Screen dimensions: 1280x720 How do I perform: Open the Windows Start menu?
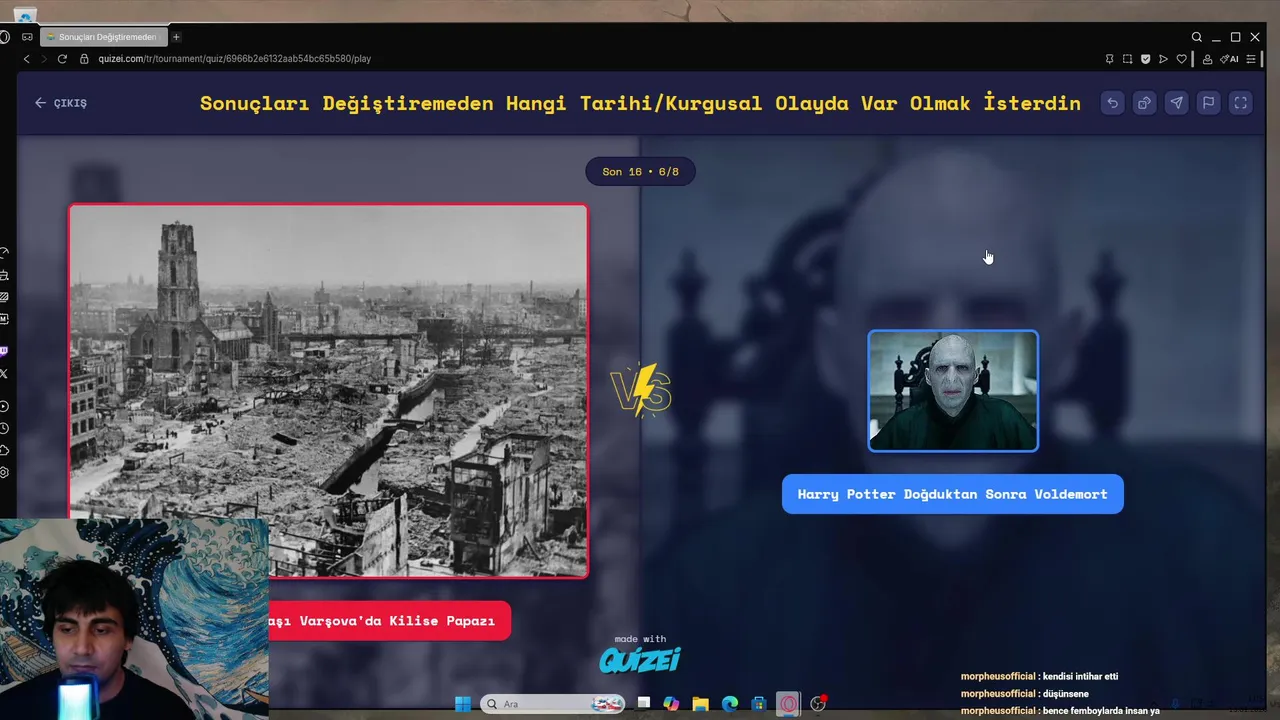(x=462, y=704)
